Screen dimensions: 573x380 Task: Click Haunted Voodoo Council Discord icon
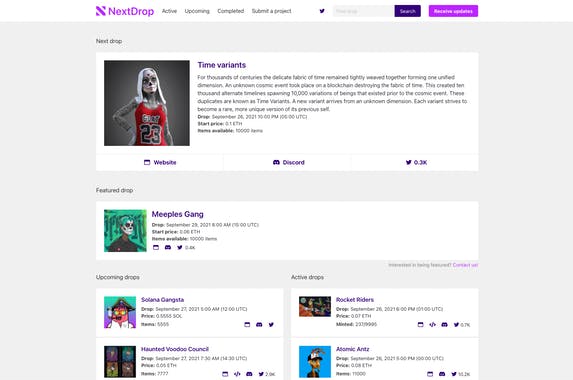249,374
